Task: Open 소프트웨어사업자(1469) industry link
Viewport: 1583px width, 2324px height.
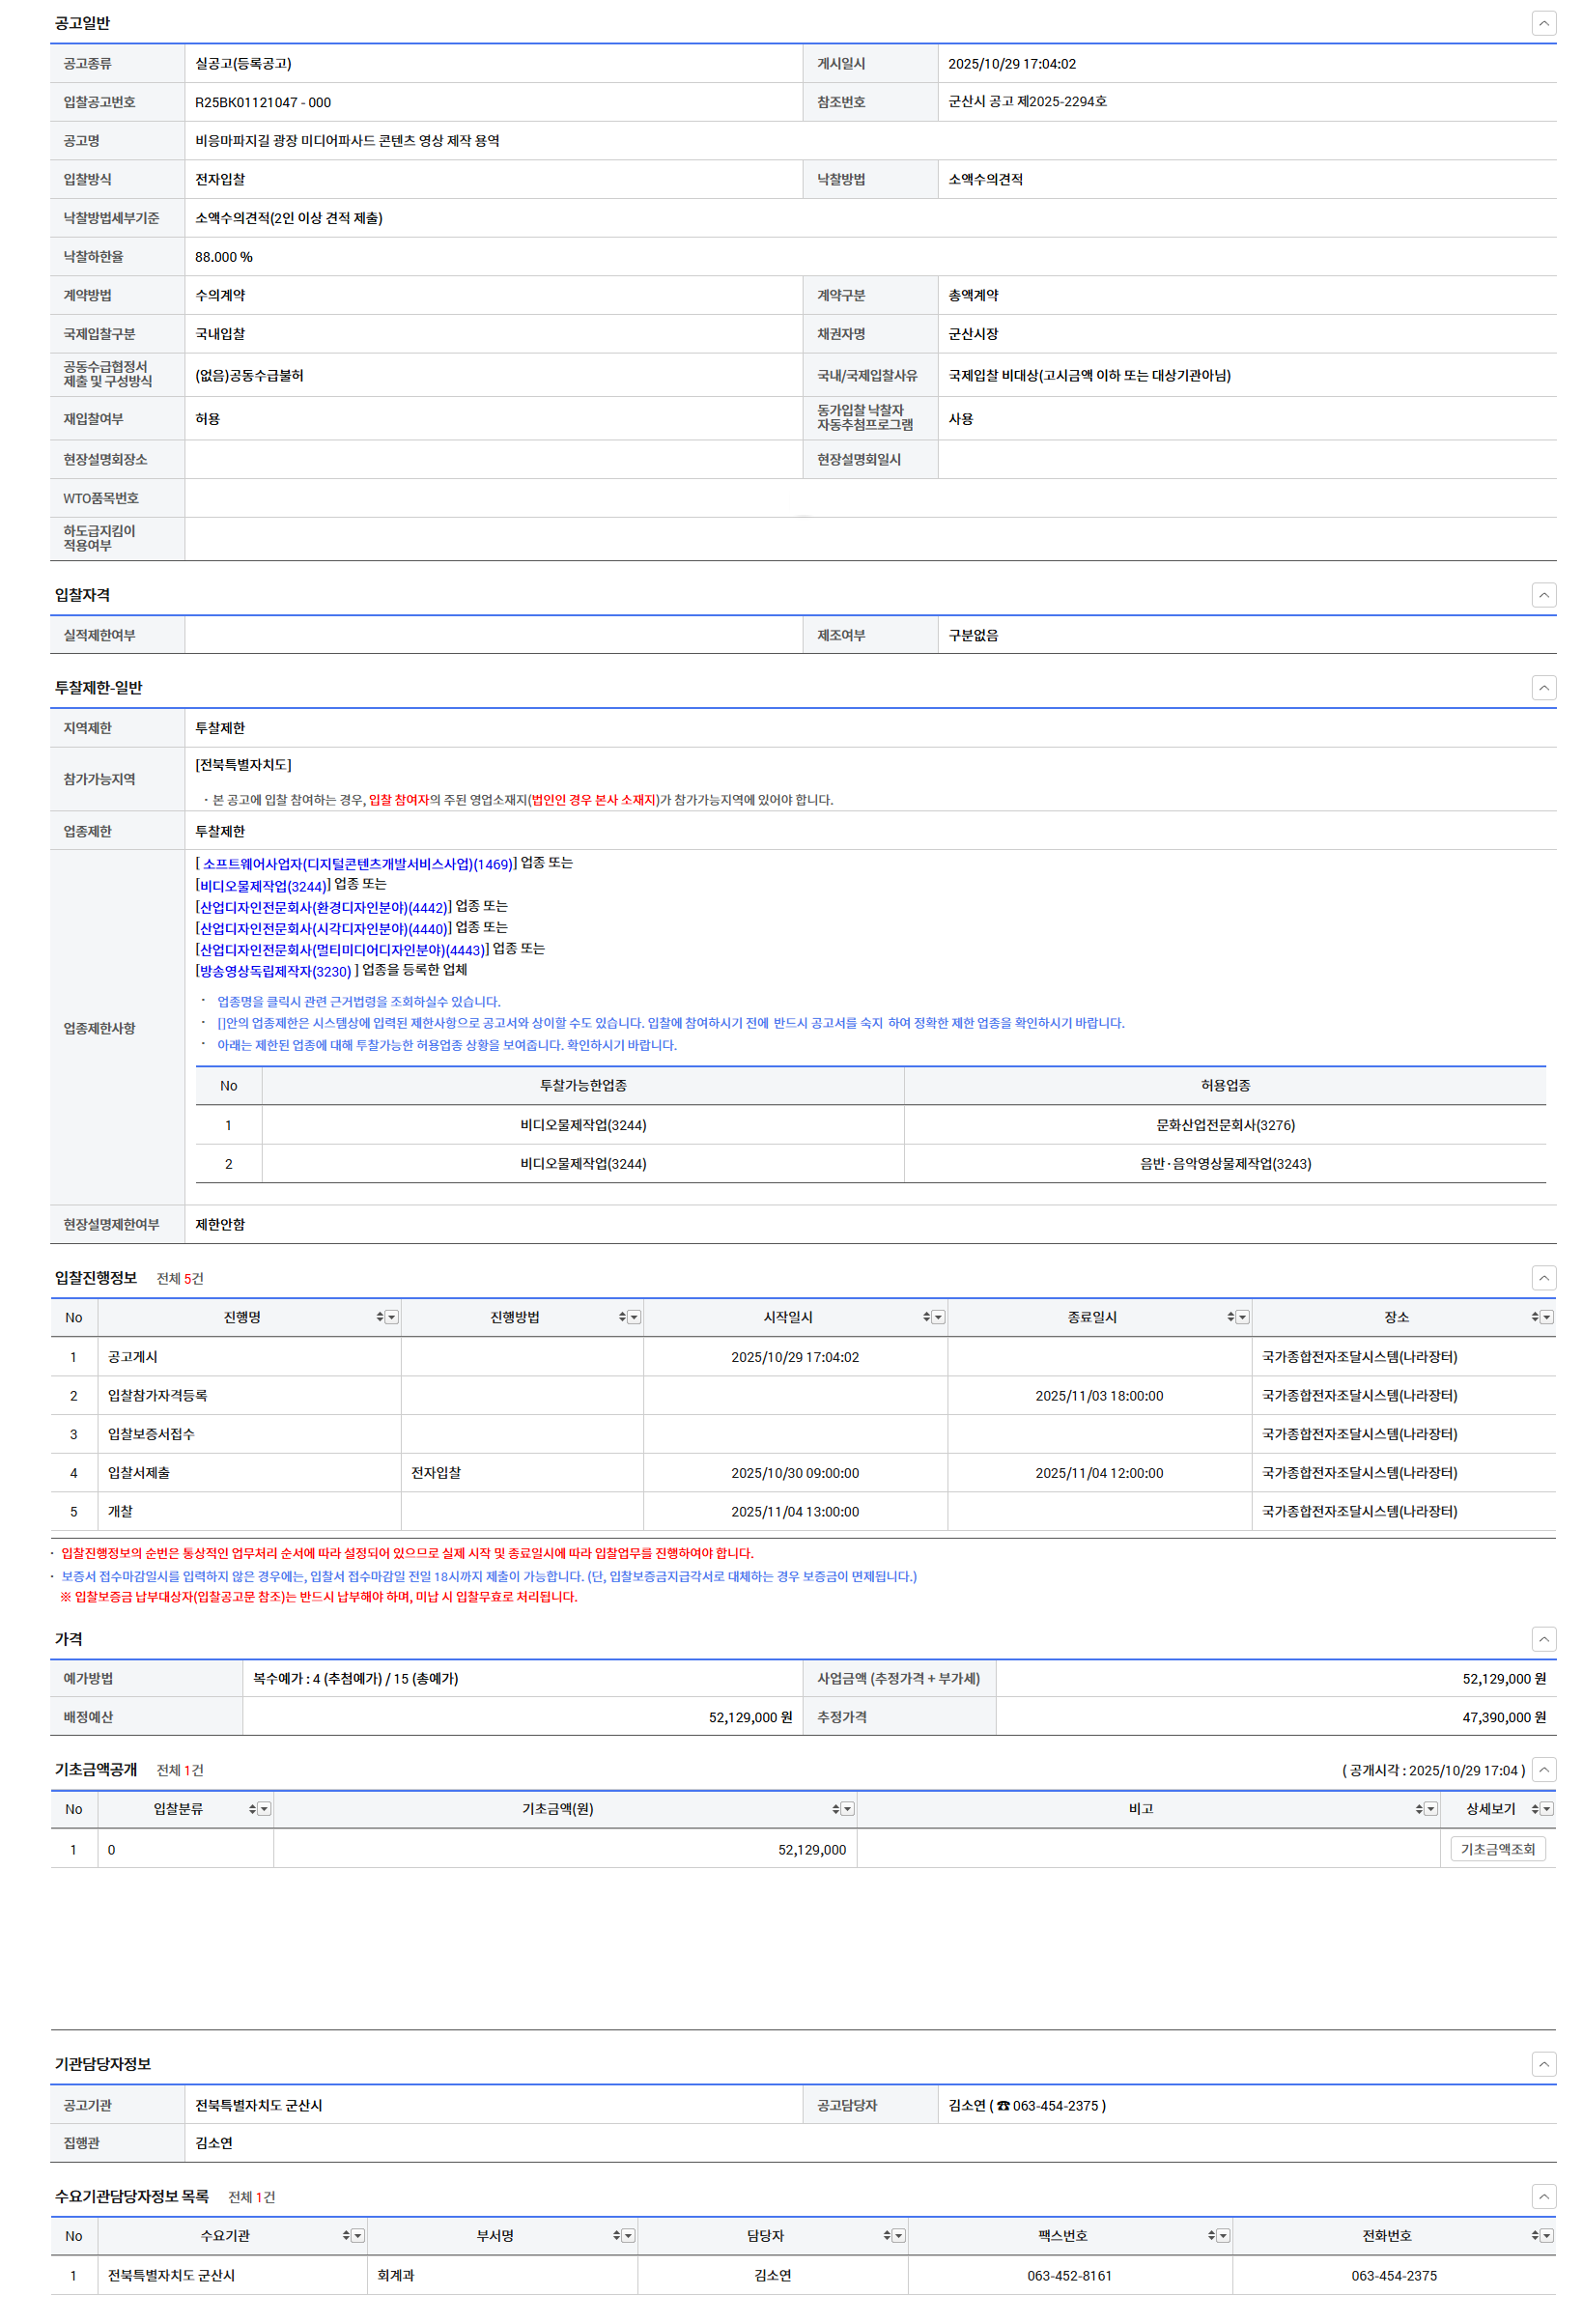Action: (357, 864)
